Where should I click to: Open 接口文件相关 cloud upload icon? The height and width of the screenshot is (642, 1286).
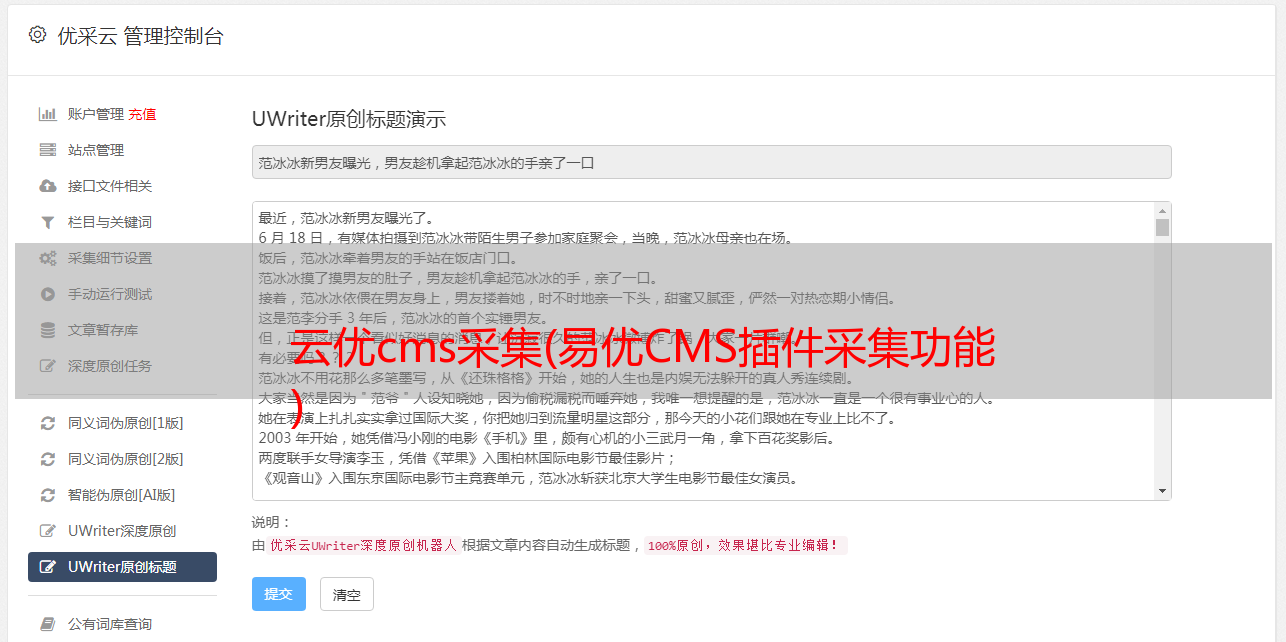(x=47, y=186)
